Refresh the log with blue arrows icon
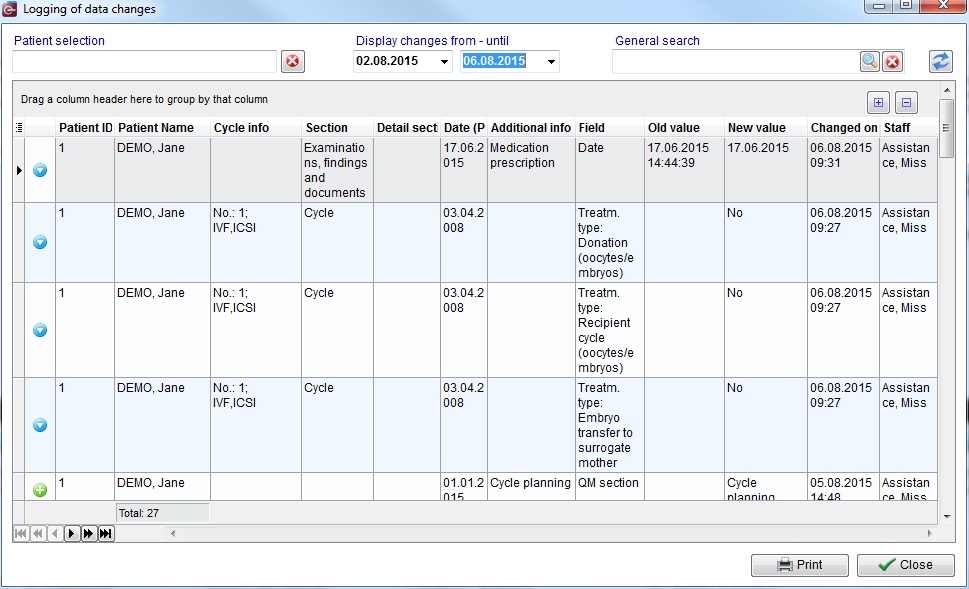 [941, 61]
